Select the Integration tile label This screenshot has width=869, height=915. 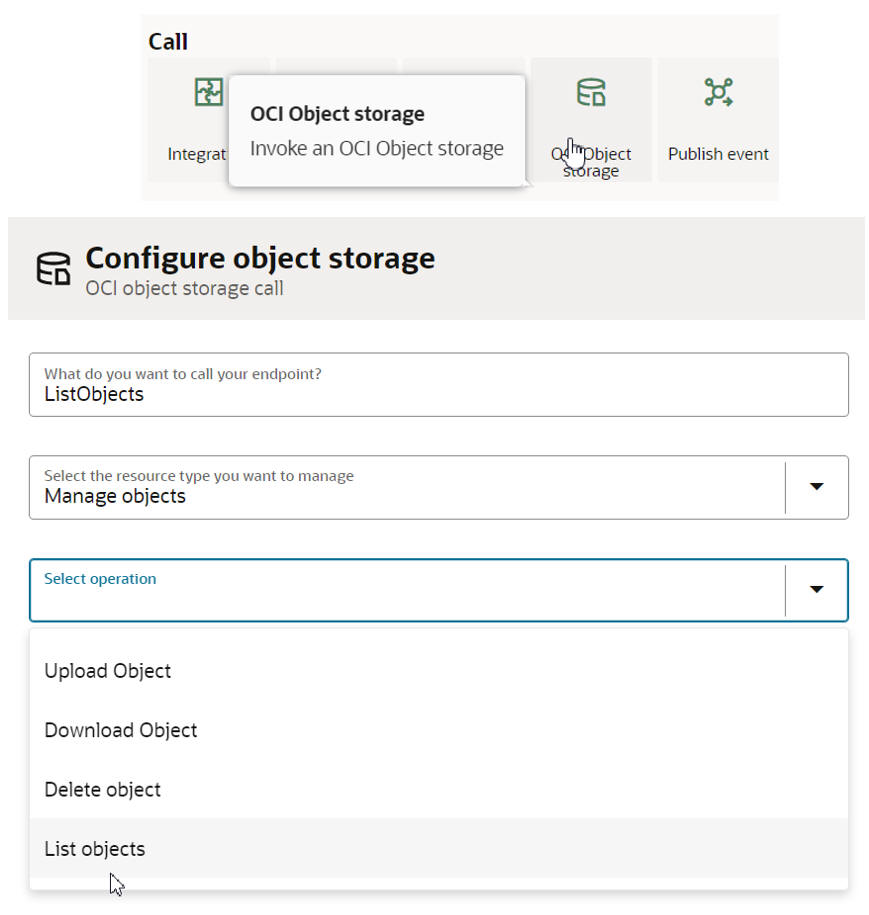pos(197,154)
